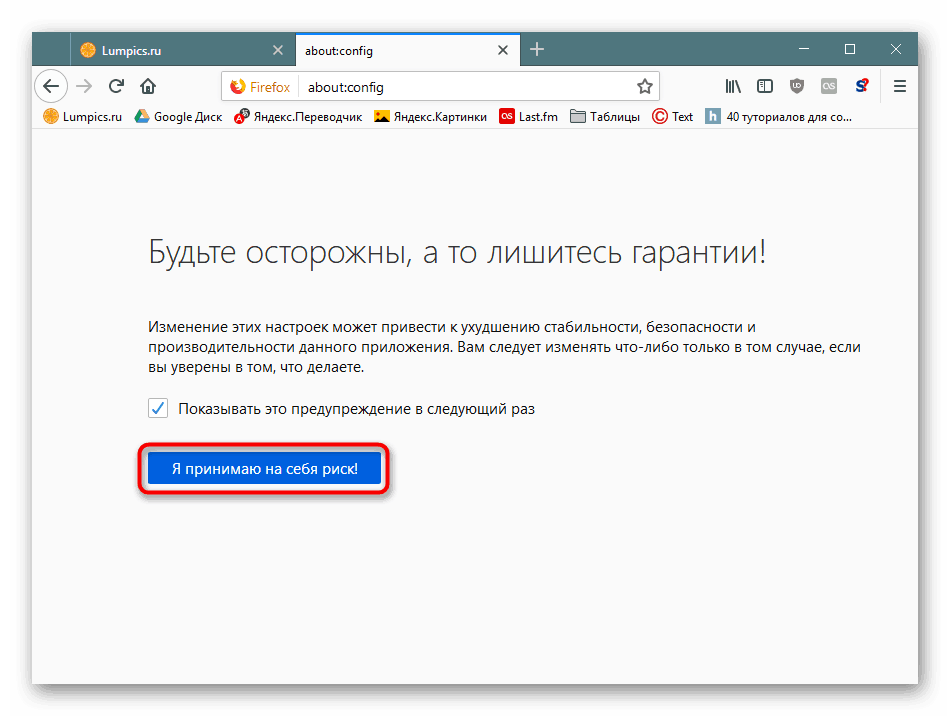Open the Яндекс.Переводчик bookmark
This screenshot has width=950, height=716.
pyautogui.click(x=298, y=117)
